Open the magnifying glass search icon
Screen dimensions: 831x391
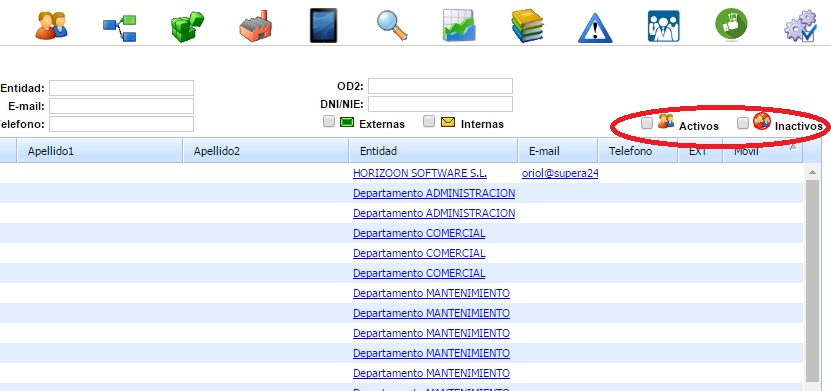392,25
